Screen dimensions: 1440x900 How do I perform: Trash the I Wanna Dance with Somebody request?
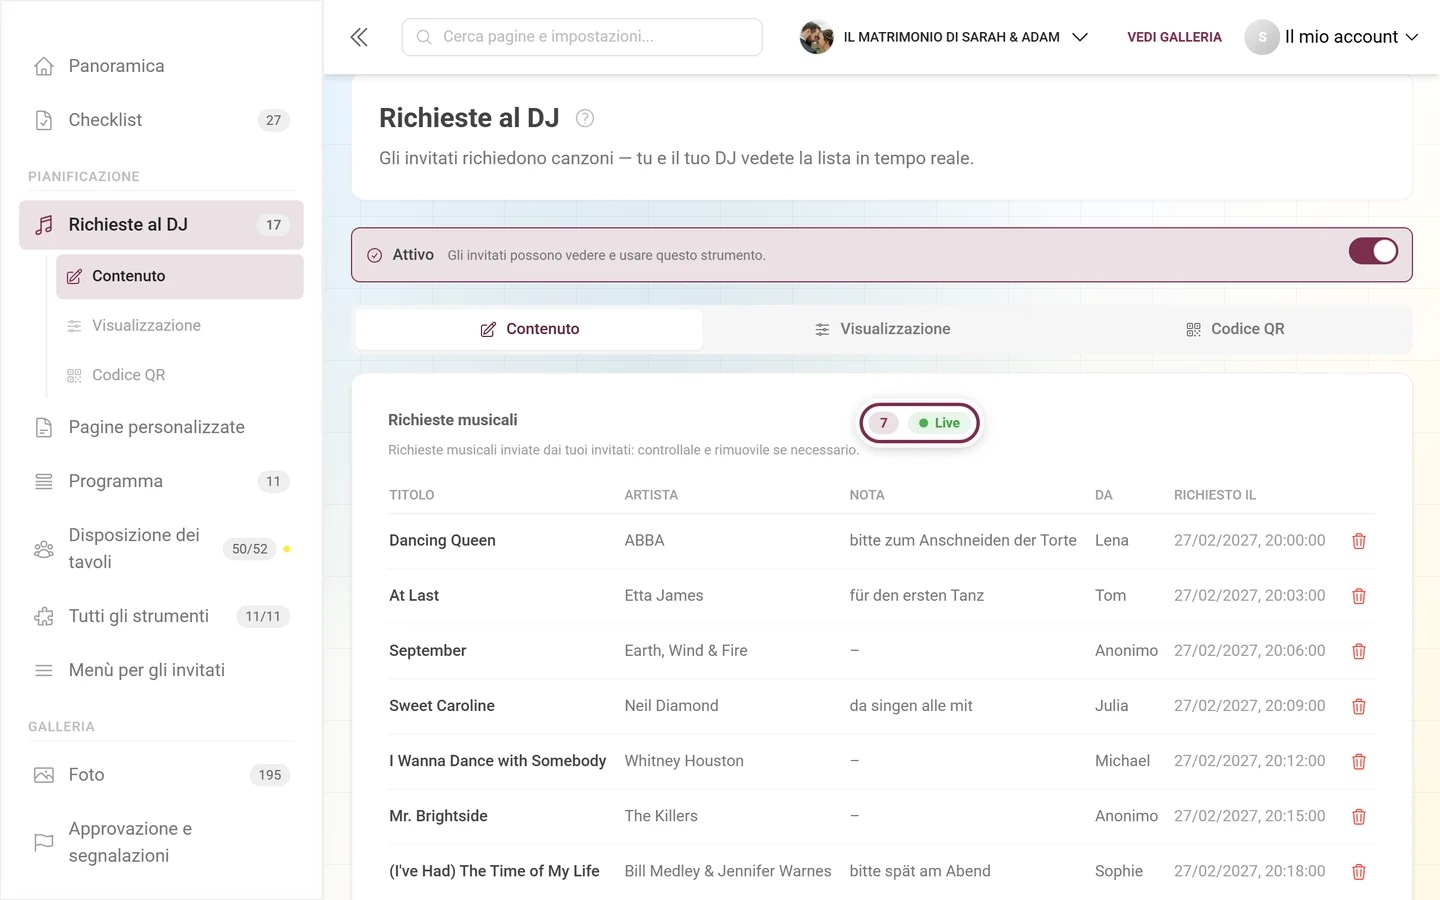tap(1359, 762)
